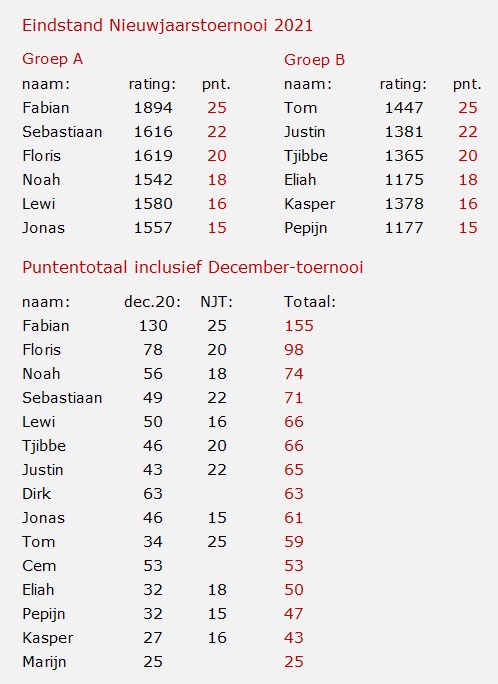Screen dimensions: 498x684
Task: Click Jonas's rating 1557 in Groep A
Action: pyautogui.click(x=153, y=228)
